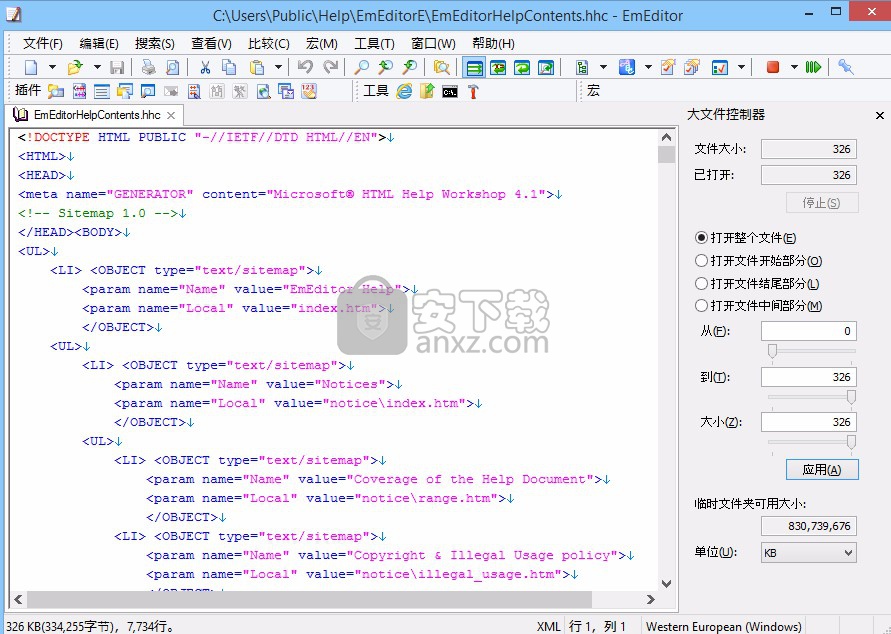Open the New file dropdown arrow

click(x=52, y=68)
